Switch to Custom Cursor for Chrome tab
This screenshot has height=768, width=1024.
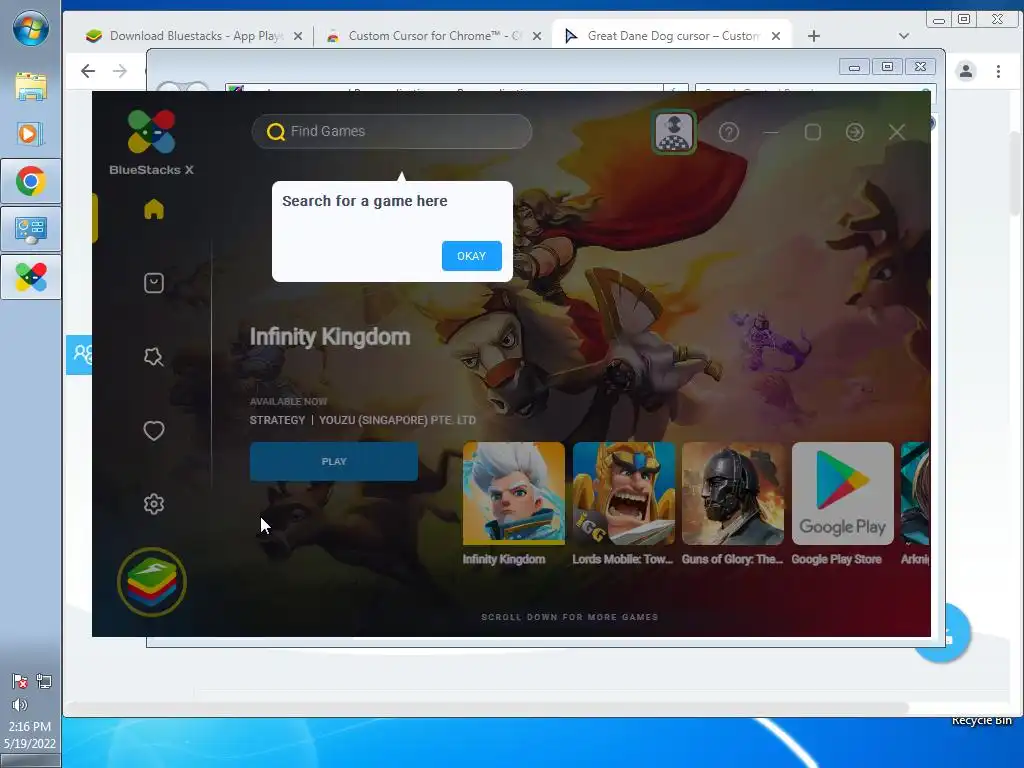click(x=434, y=36)
